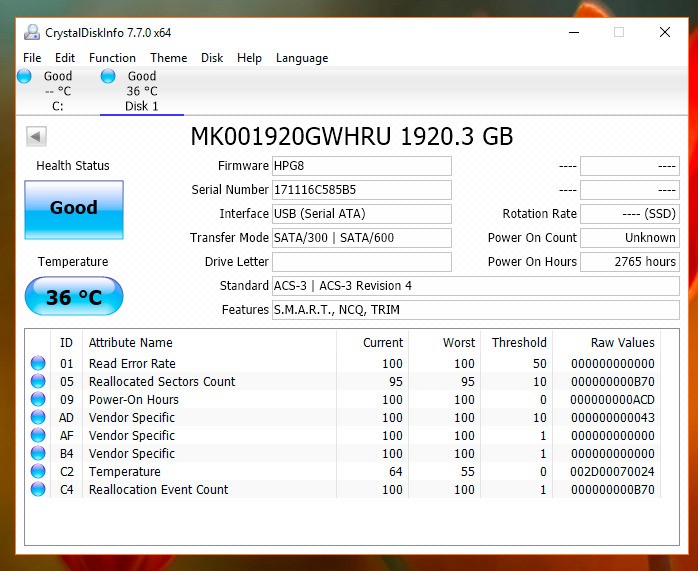The height and width of the screenshot is (571, 698).
Task: Click the status orb for Temperature attribute row
Action: point(38,472)
